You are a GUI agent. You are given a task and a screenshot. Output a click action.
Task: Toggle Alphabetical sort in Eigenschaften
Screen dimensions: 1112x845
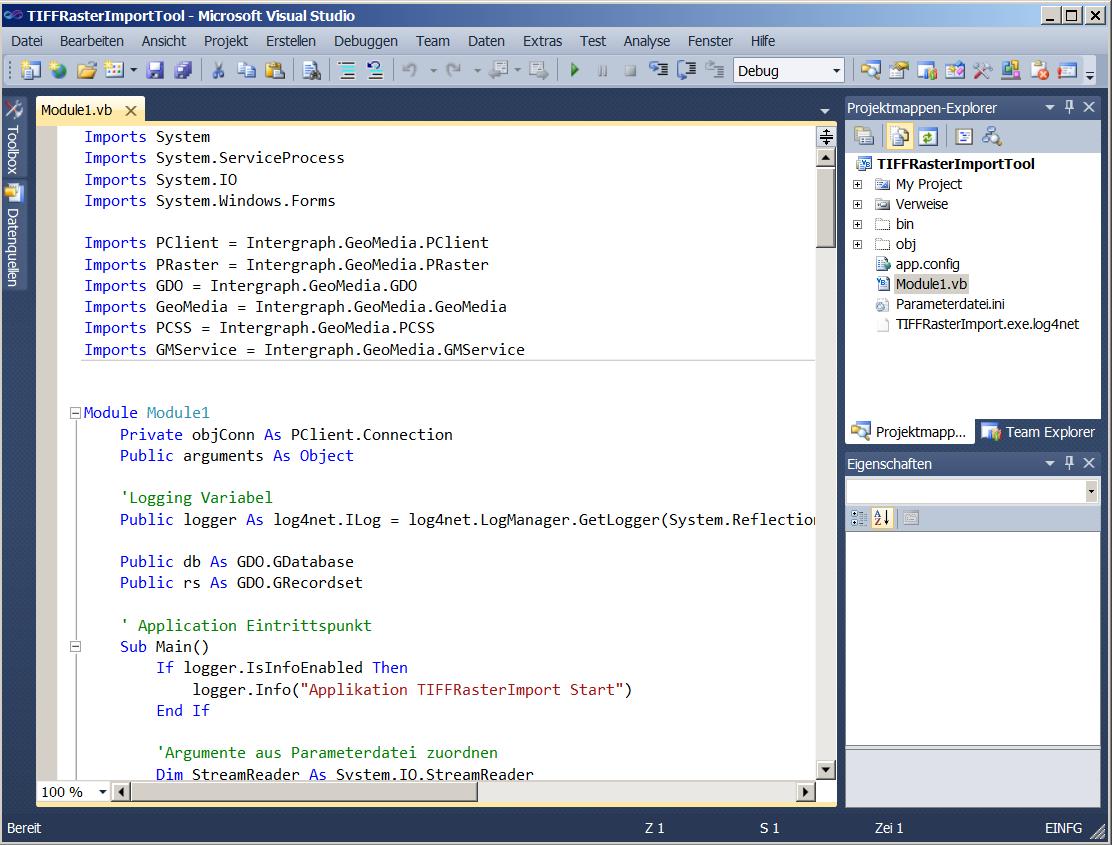click(882, 518)
